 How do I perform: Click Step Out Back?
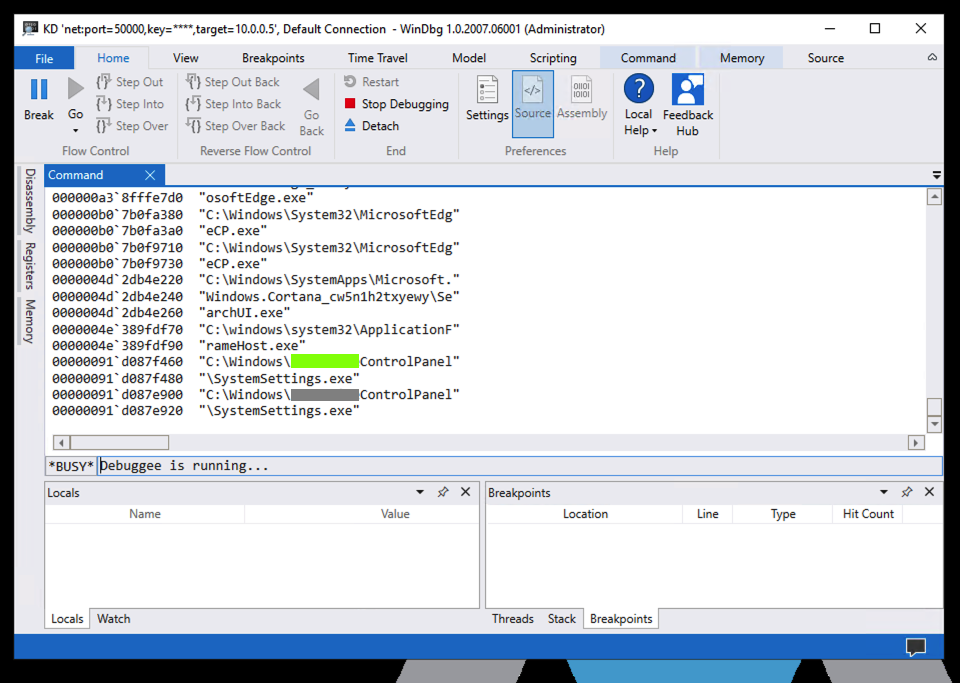coord(233,82)
